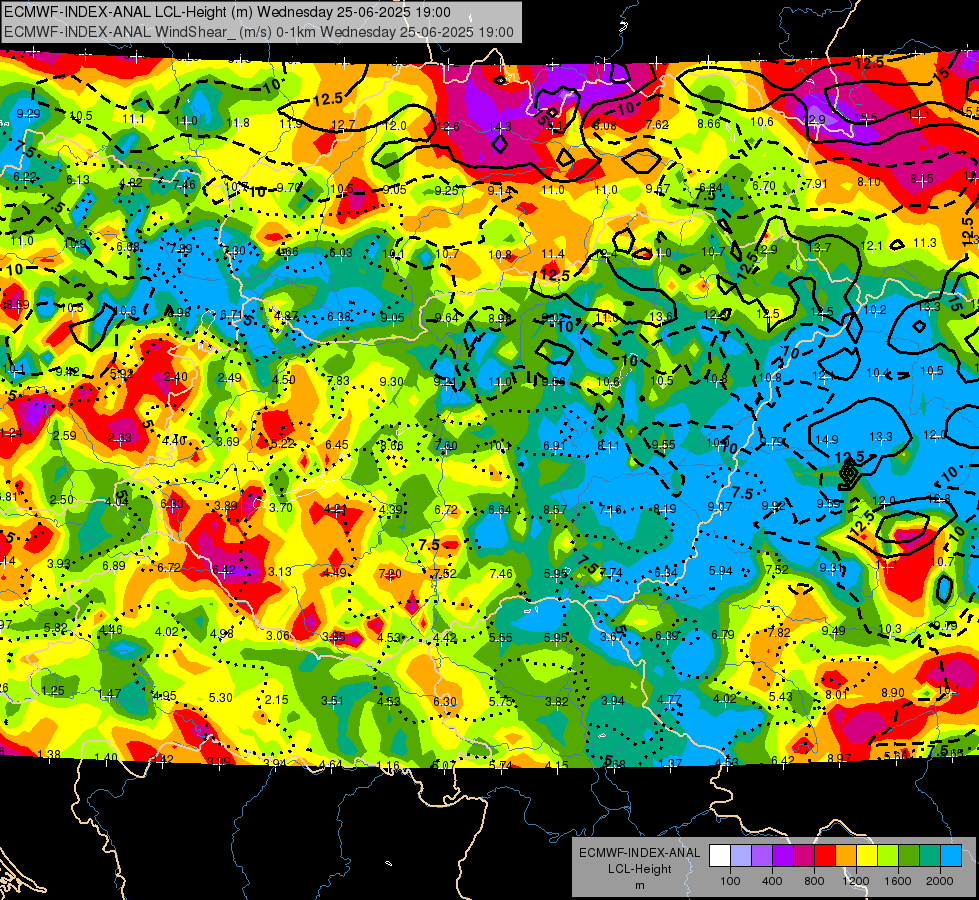This screenshot has height=900, width=979.
Task: Click the "LCL-Height (m)" title line in the header
Action: pyautogui.click(x=227, y=12)
